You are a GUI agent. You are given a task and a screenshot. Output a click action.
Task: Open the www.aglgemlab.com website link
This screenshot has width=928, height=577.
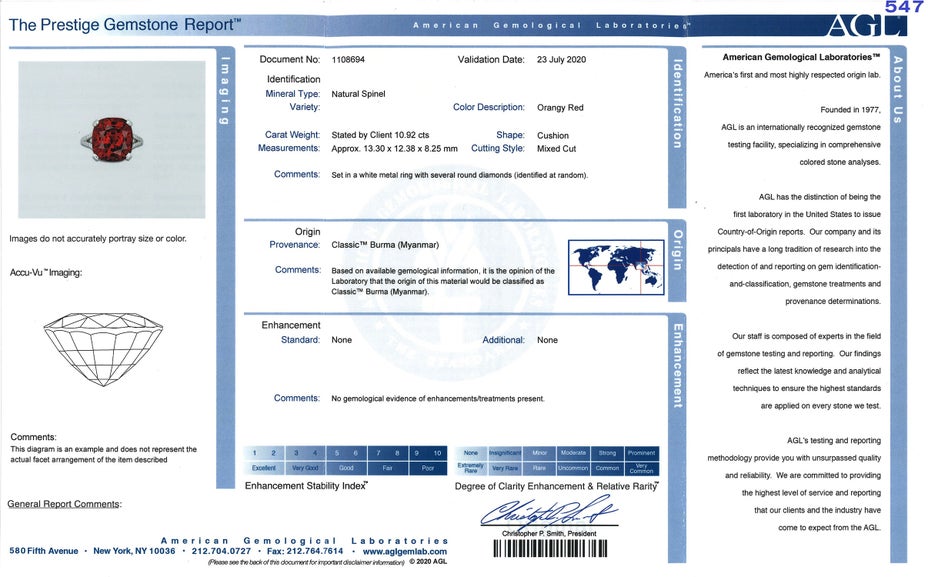tap(405, 551)
